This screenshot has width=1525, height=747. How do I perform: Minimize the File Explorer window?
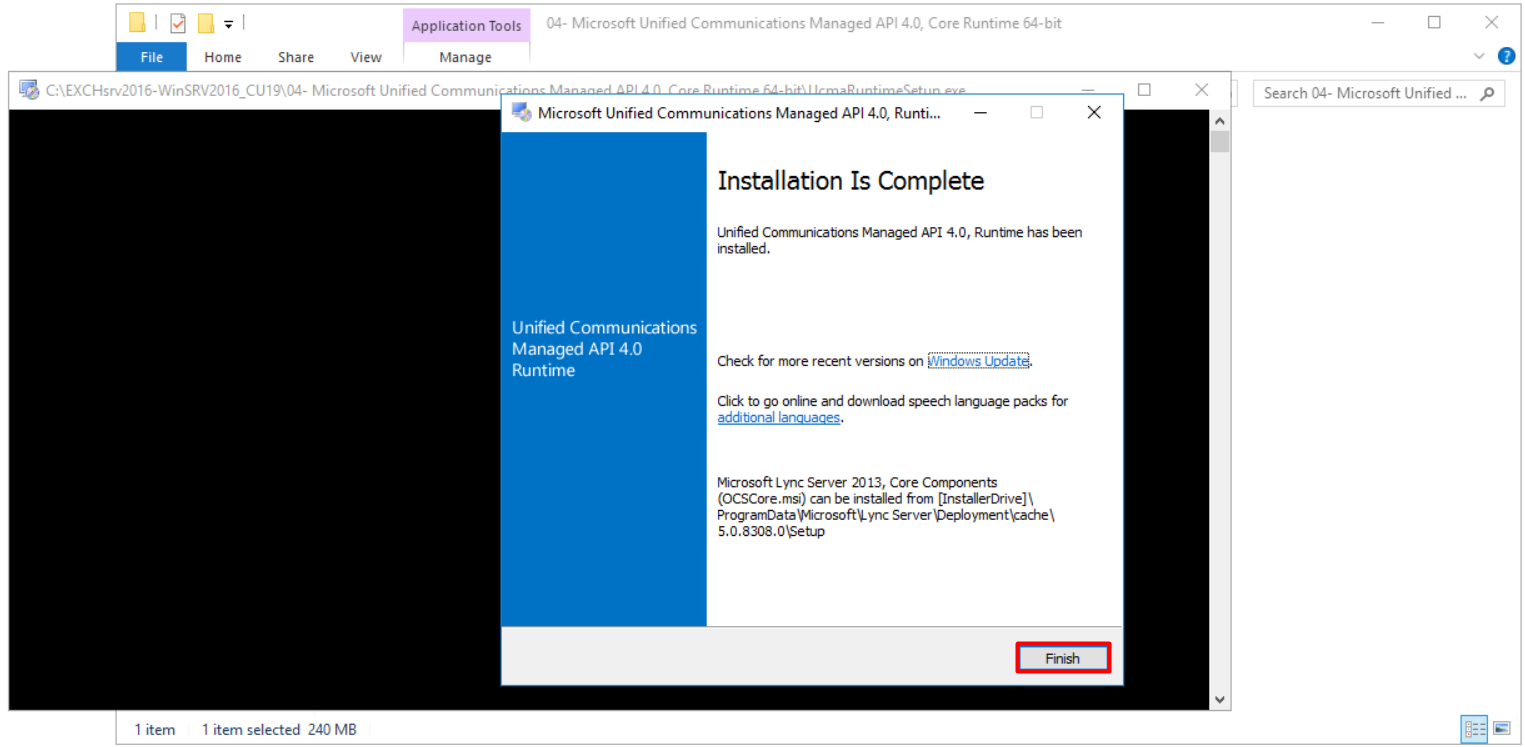[x=1377, y=22]
